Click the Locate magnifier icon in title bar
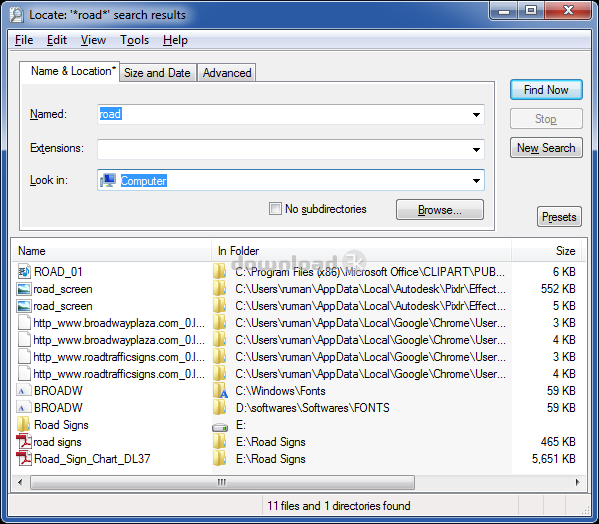The image size is (599, 524). 16,15
